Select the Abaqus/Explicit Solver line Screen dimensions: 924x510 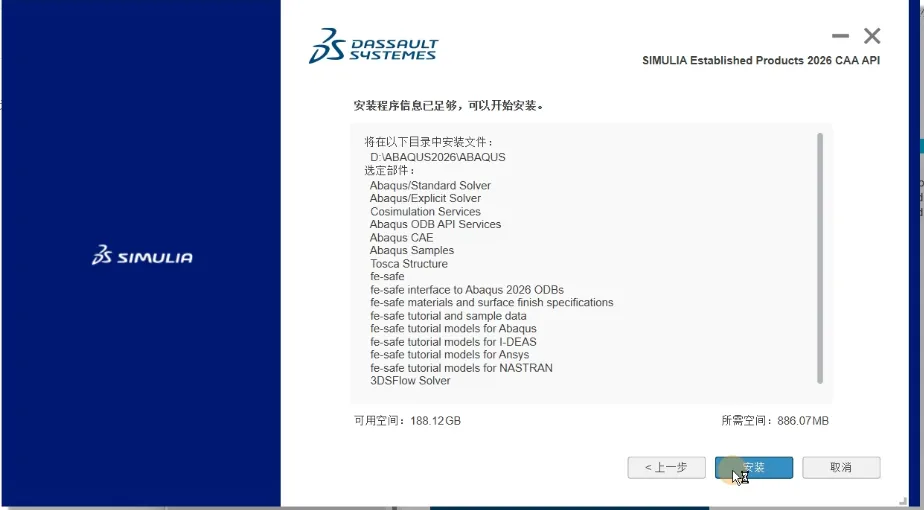425,198
